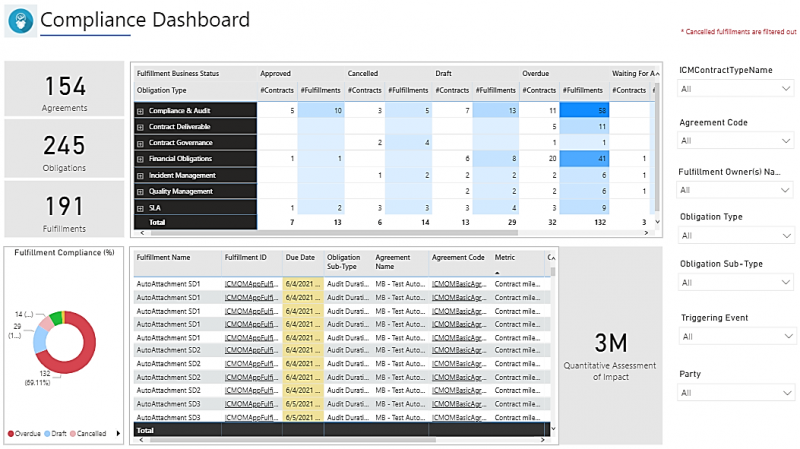This screenshot has height=449, width=800.
Task: Expand the Contract Governance row
Action: (140, 143)
